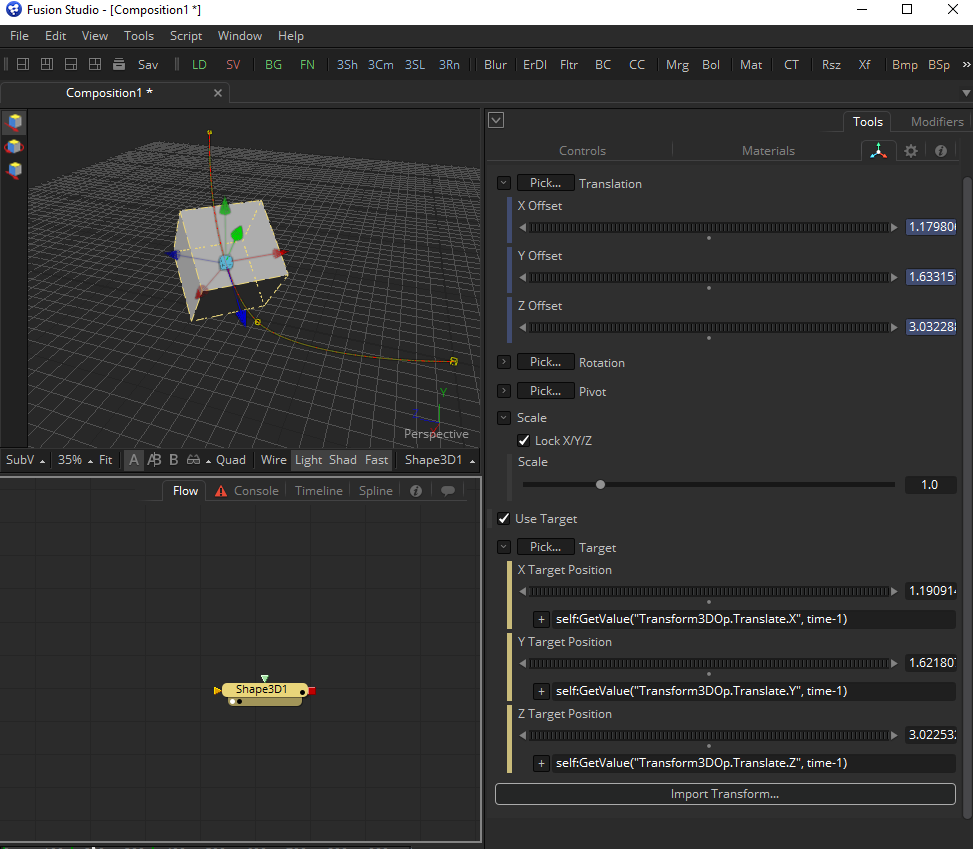Select the Shape3D1 node in Flow
Viewport: 973px width, 849px height.
click(261, 690)
